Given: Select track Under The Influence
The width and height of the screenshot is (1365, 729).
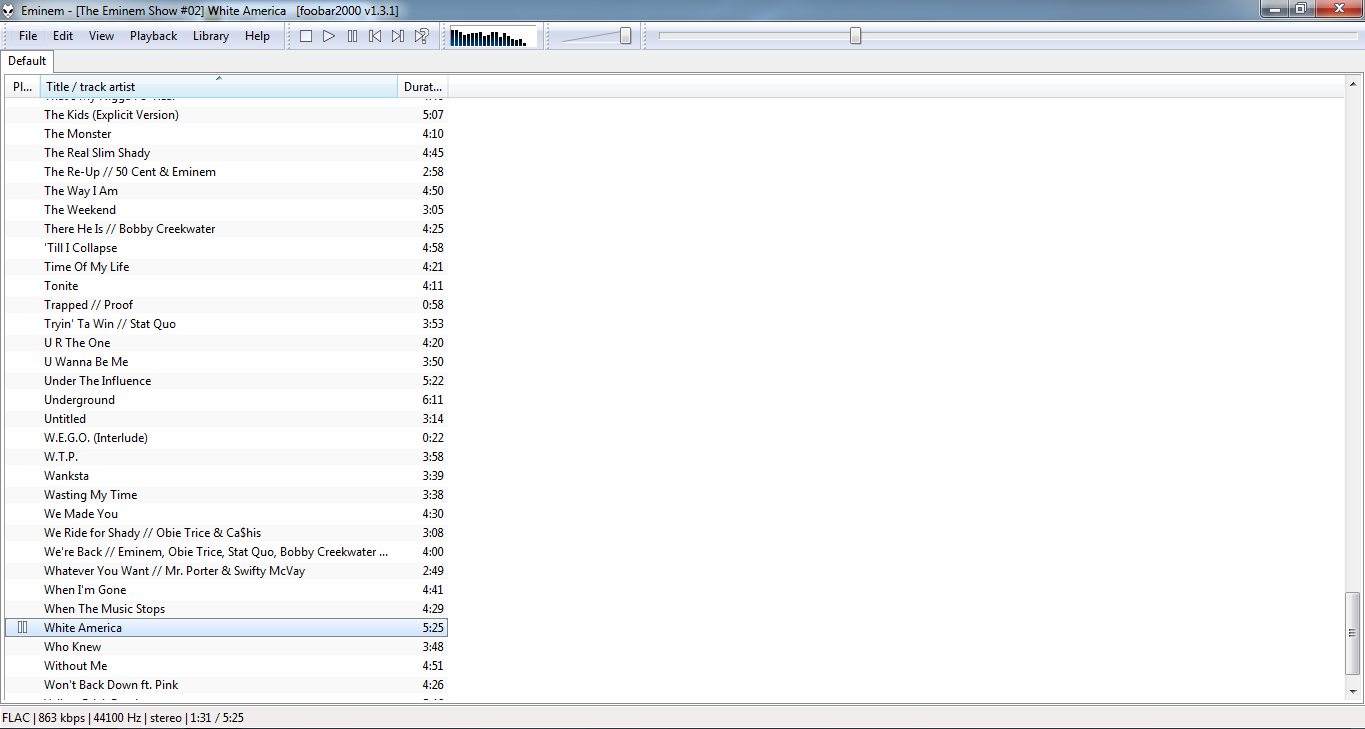Looking at the screenshot, I should [x=226, y=381].
